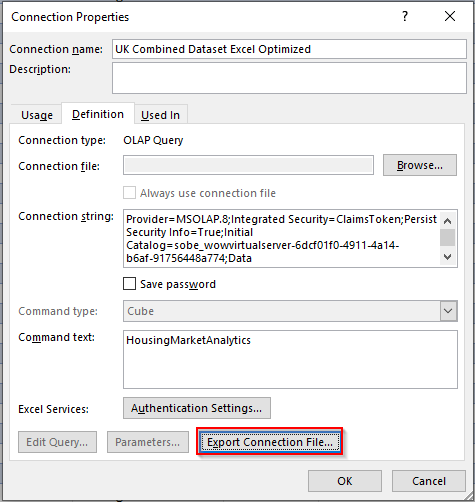Open Authentication Settings
The width and height of the screenshot is (475, 502).
pyautogui.click(x=197, y=408)
